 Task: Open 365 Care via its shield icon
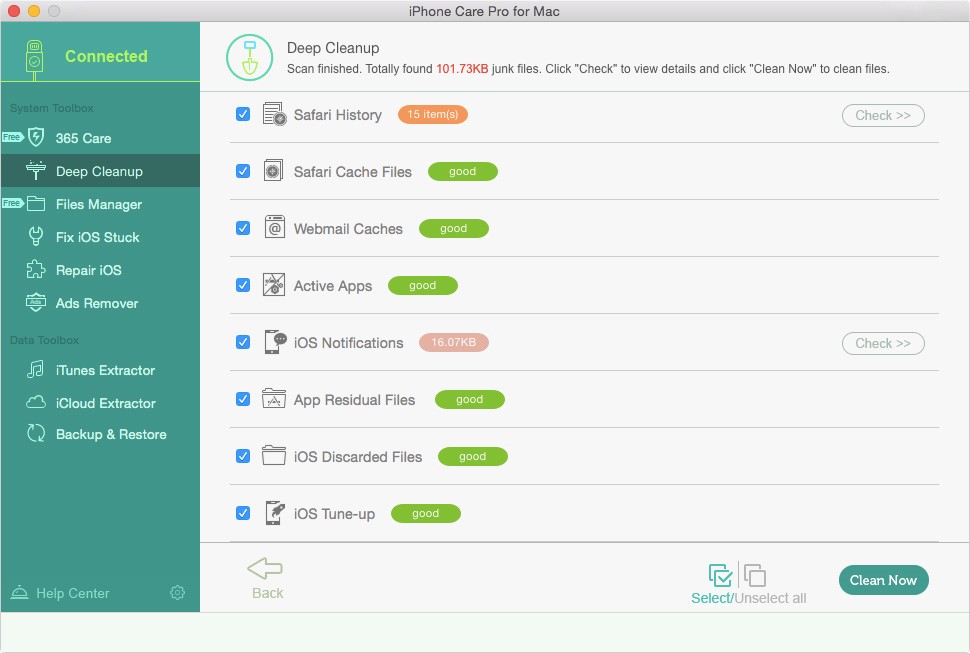pos(36,137)
